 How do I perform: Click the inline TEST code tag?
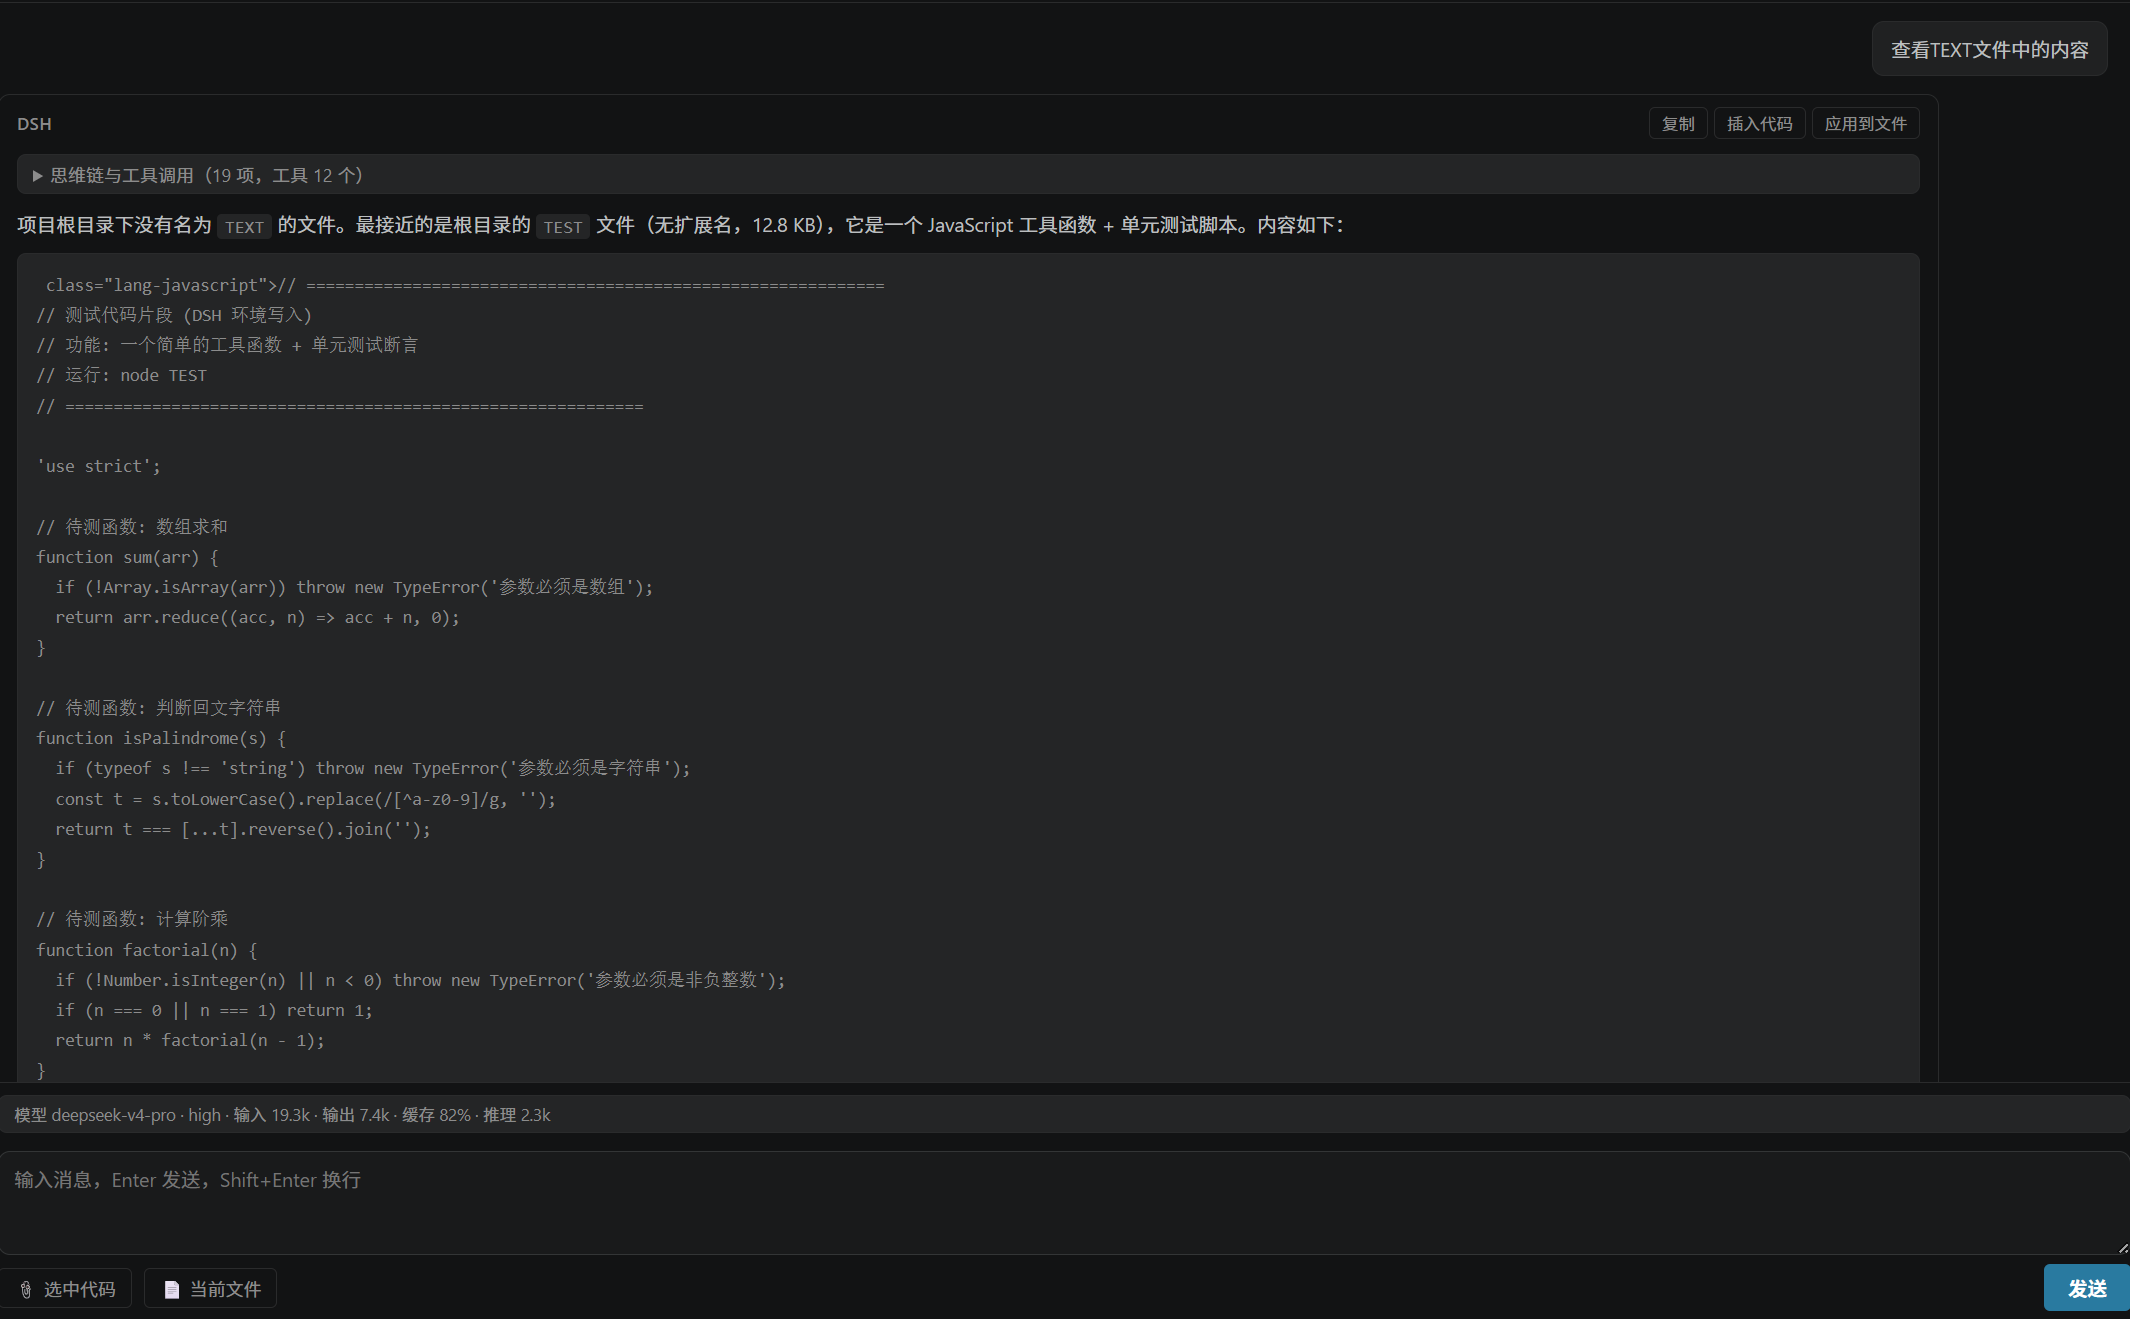[x=563, y=227]
